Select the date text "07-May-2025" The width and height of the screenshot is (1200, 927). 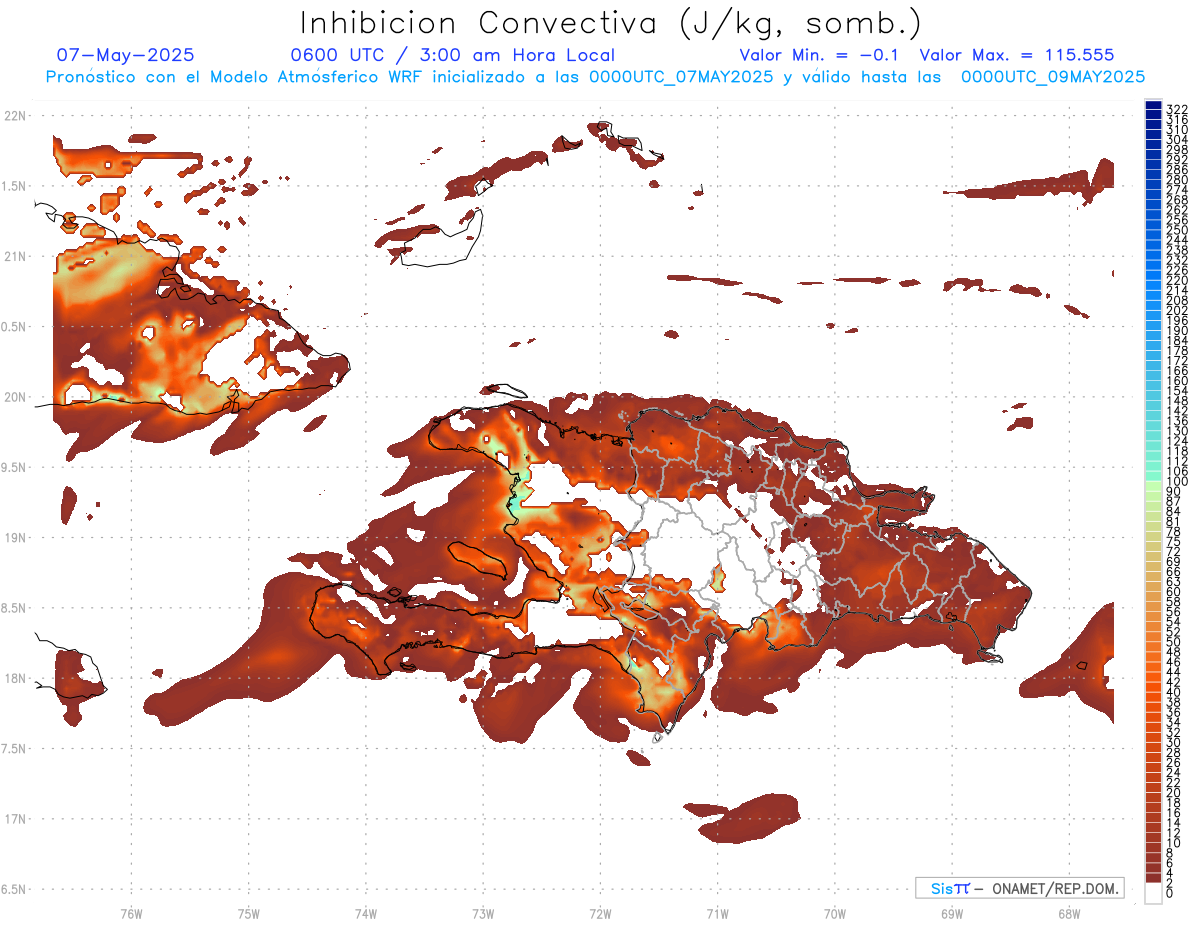pos(125,55)
